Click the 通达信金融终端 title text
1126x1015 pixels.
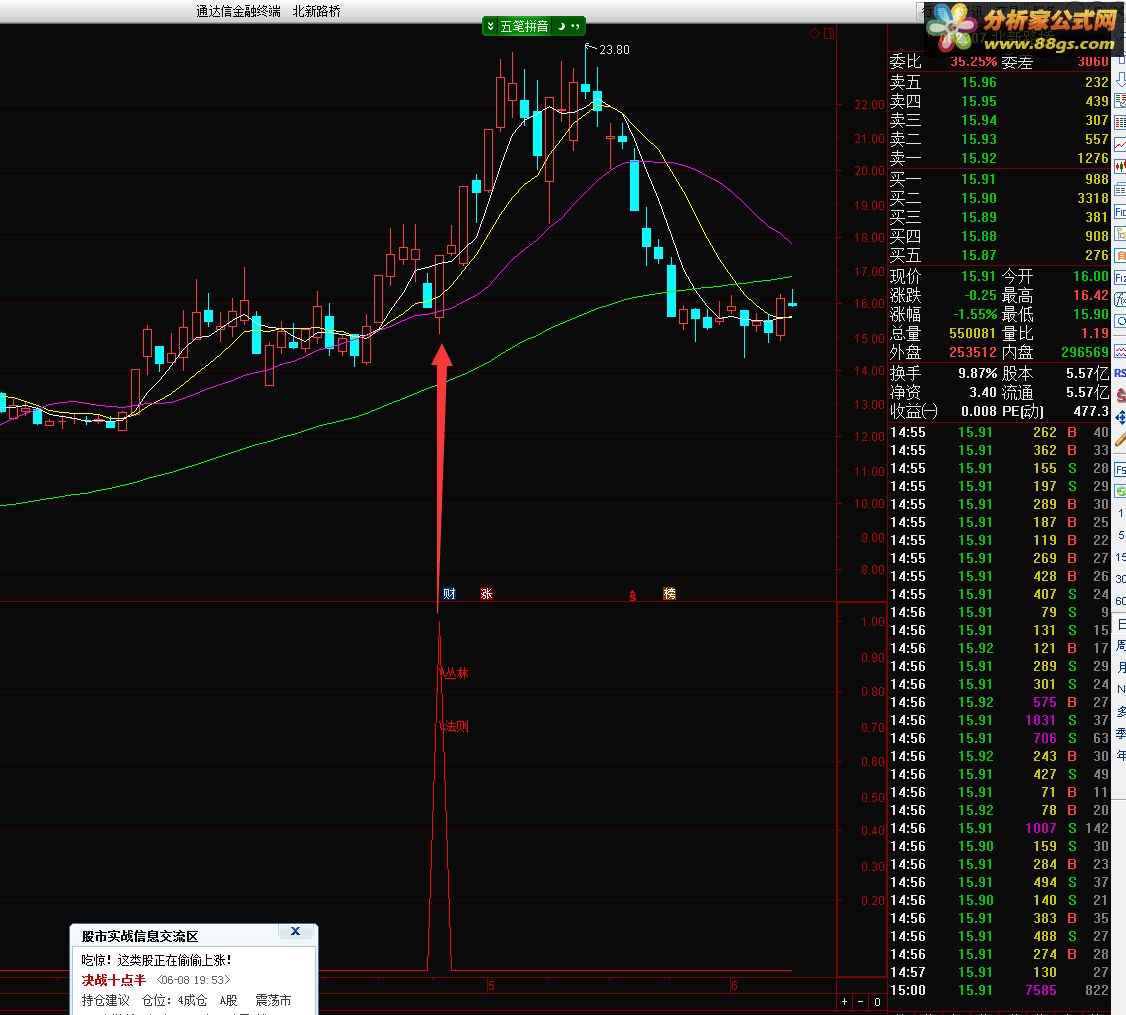click(238, 11)
